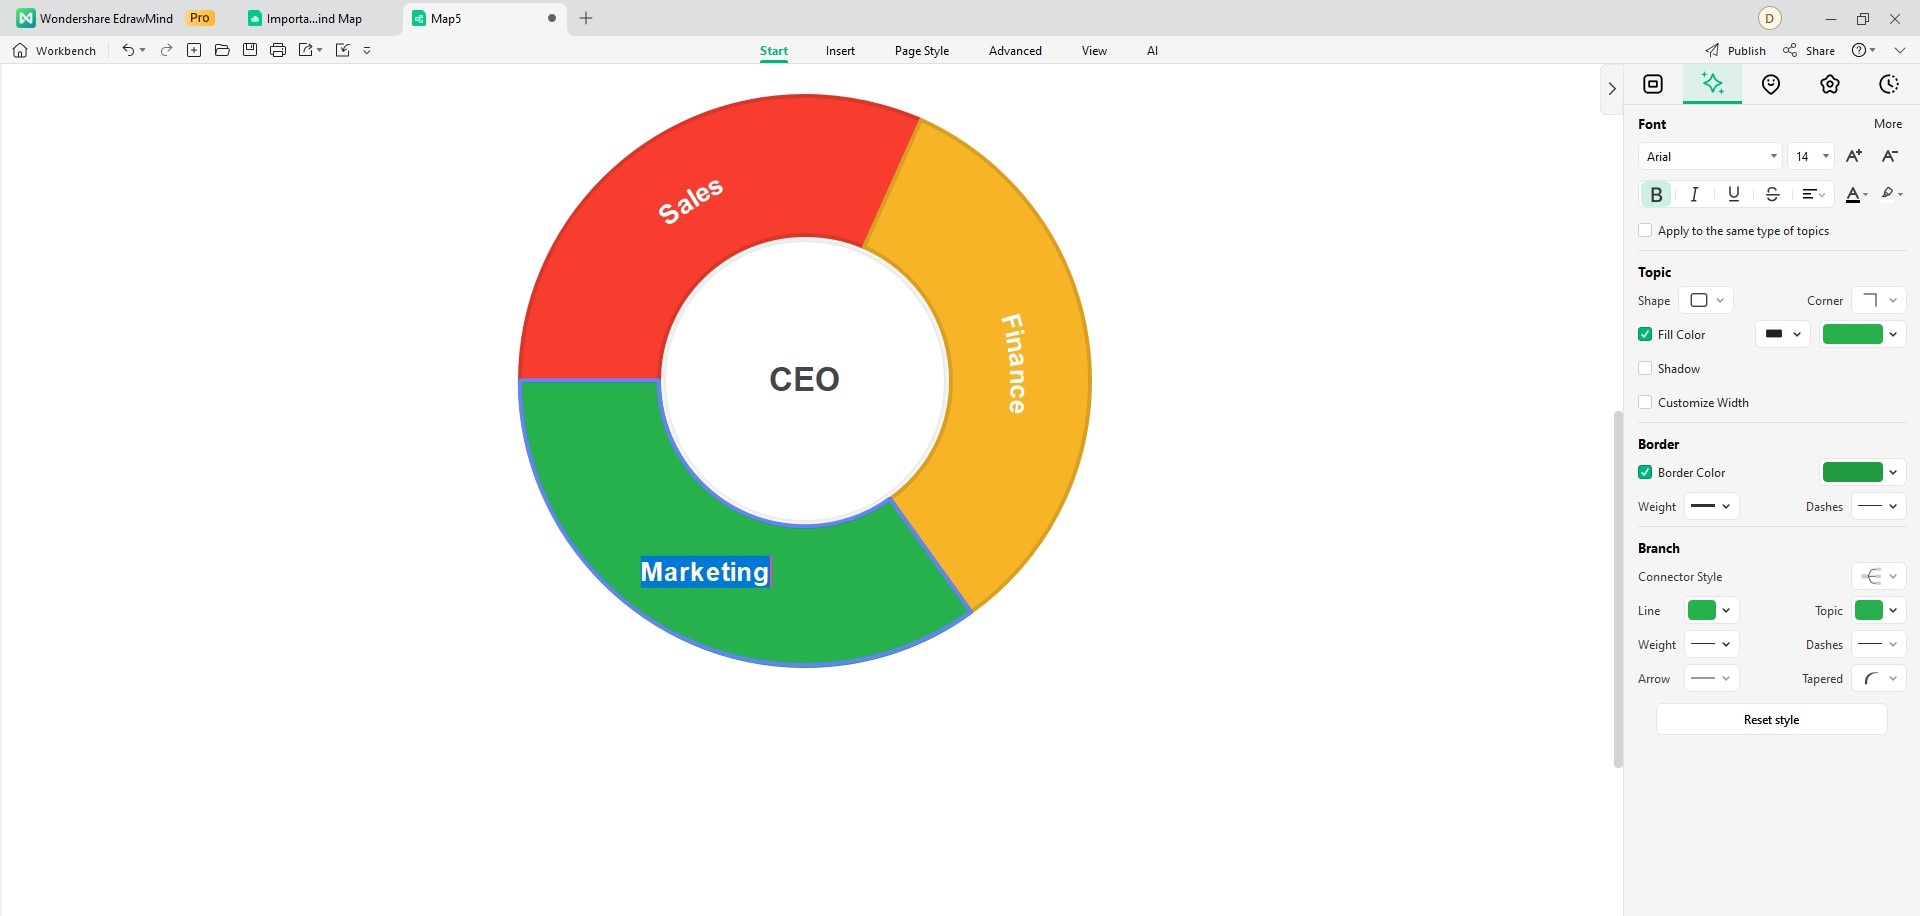Open the topic format panel icon
This screenshot has height=916, width=1920.
(1653, 84)
